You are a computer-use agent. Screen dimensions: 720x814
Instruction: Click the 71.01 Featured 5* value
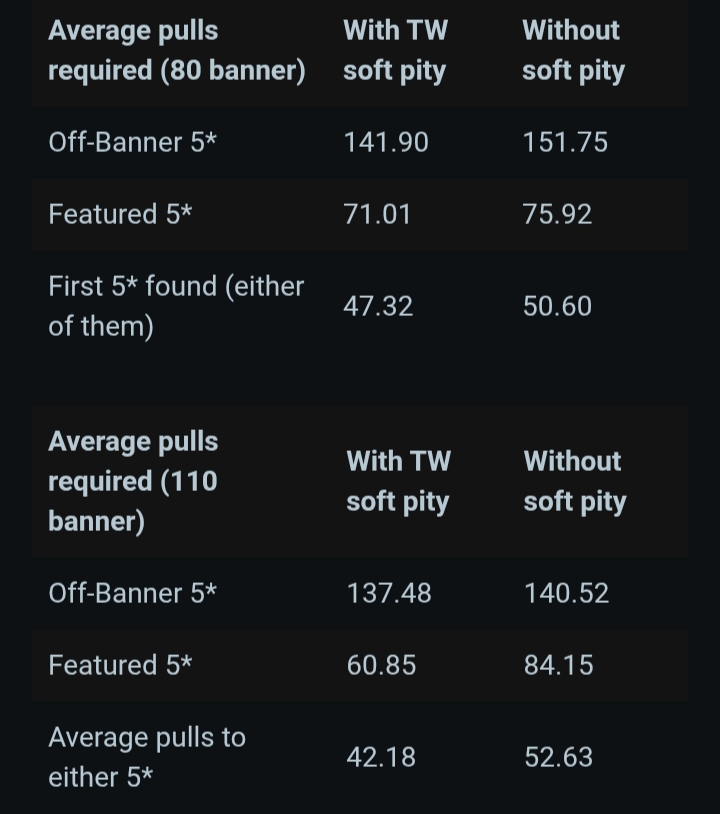[x=377, y=214]
